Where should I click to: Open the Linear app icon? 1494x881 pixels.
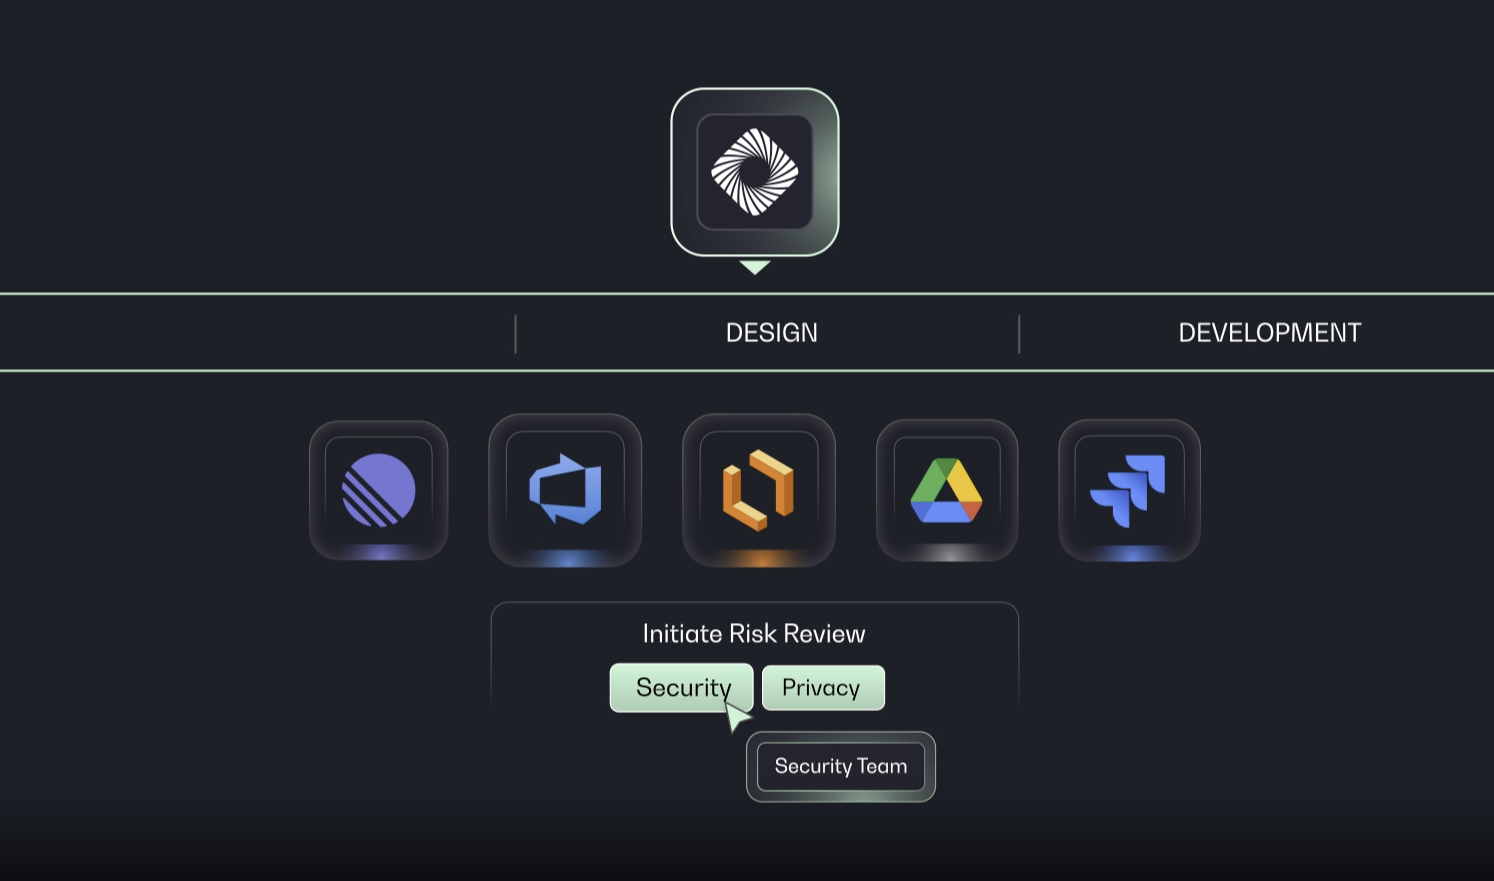[379, 490]
